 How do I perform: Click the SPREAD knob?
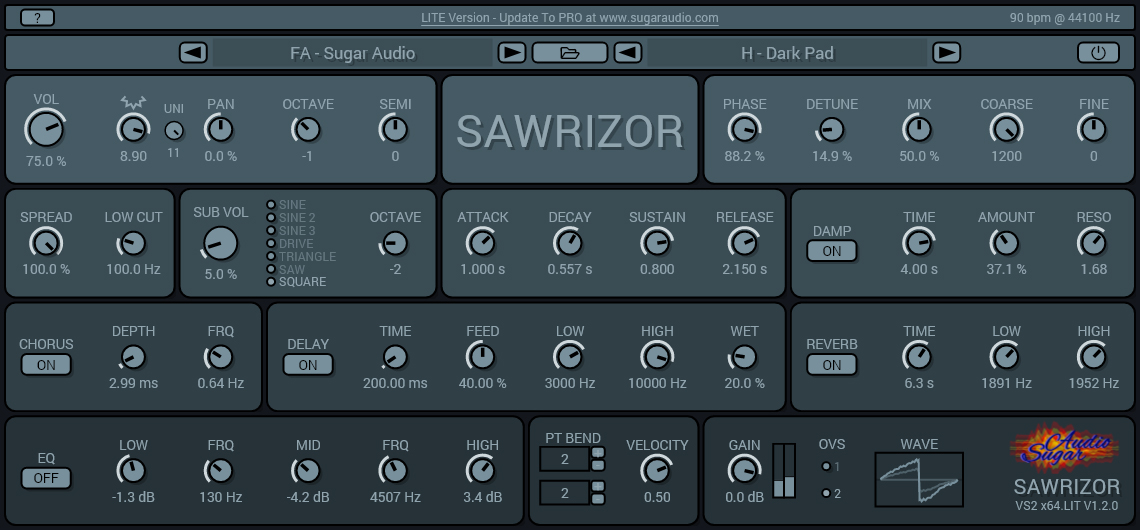(46, 243)
